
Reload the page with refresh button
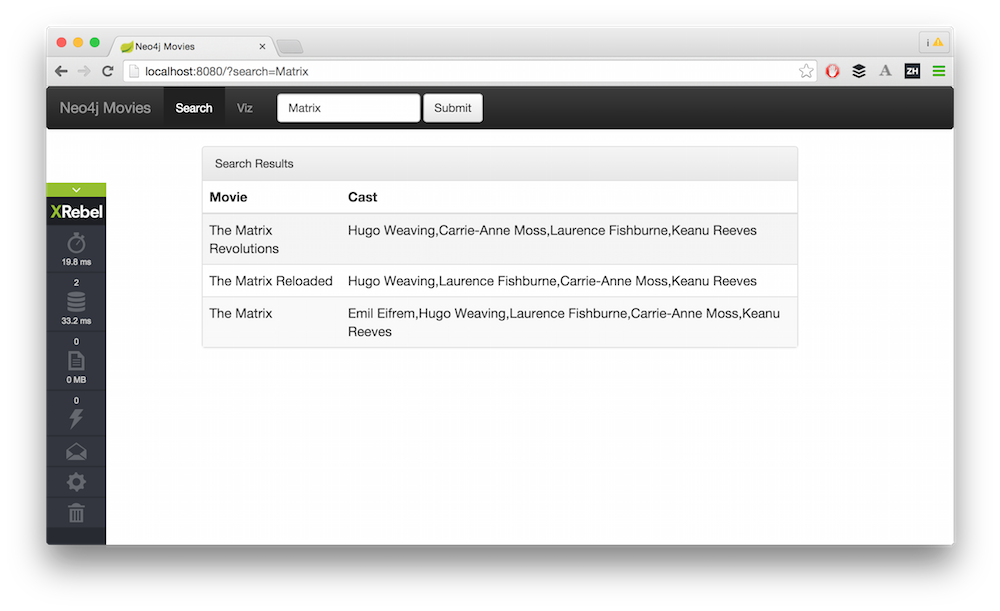108,71
